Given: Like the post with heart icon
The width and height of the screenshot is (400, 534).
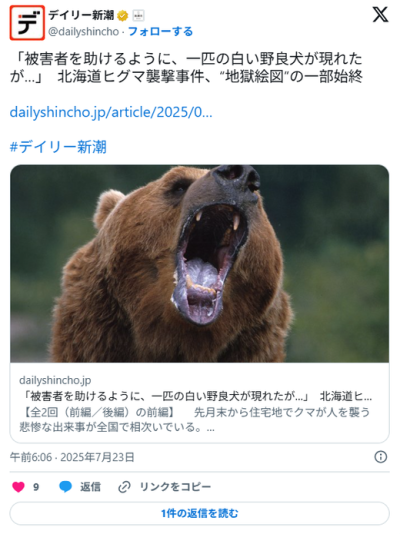Looking at the screenshot, I should click(x=18, y=487).
